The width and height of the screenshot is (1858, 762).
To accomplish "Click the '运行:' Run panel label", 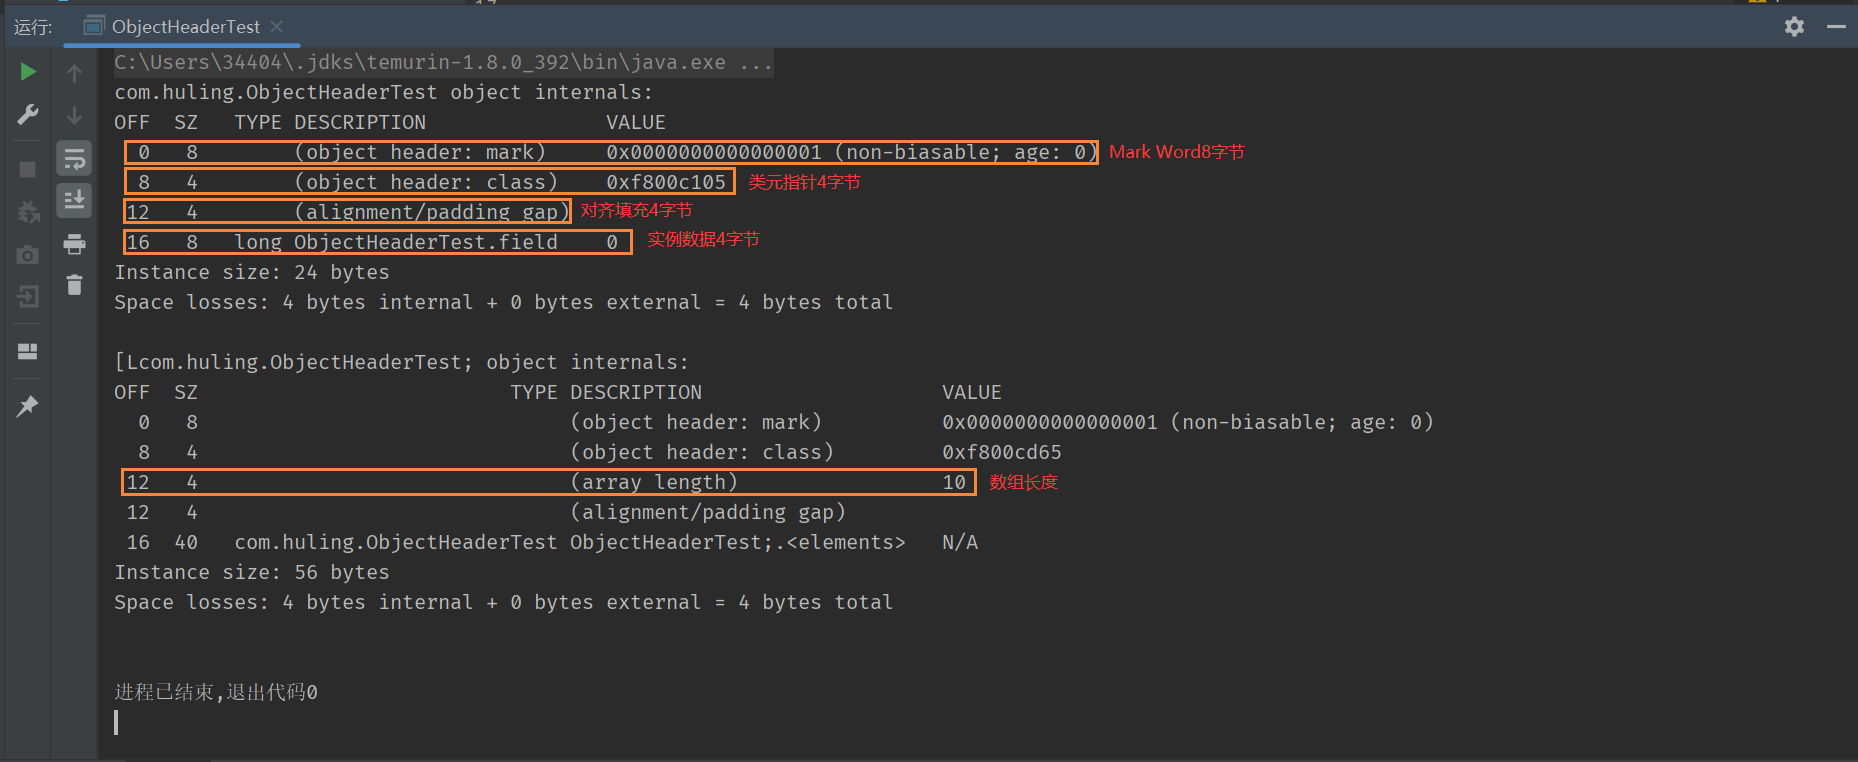I will (x=33, y=27).
